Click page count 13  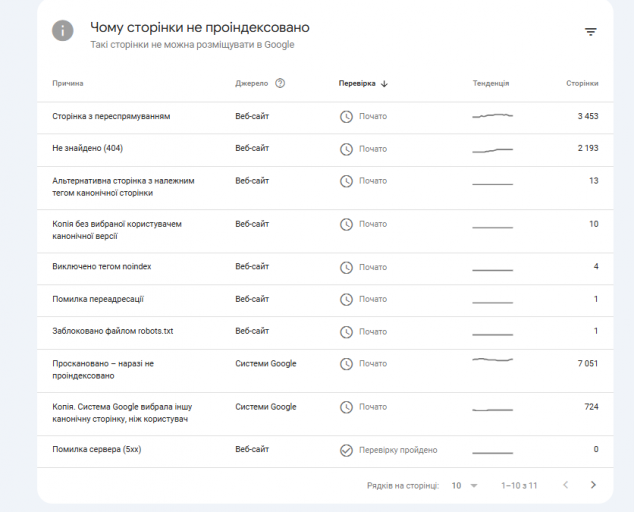point(594,180)
